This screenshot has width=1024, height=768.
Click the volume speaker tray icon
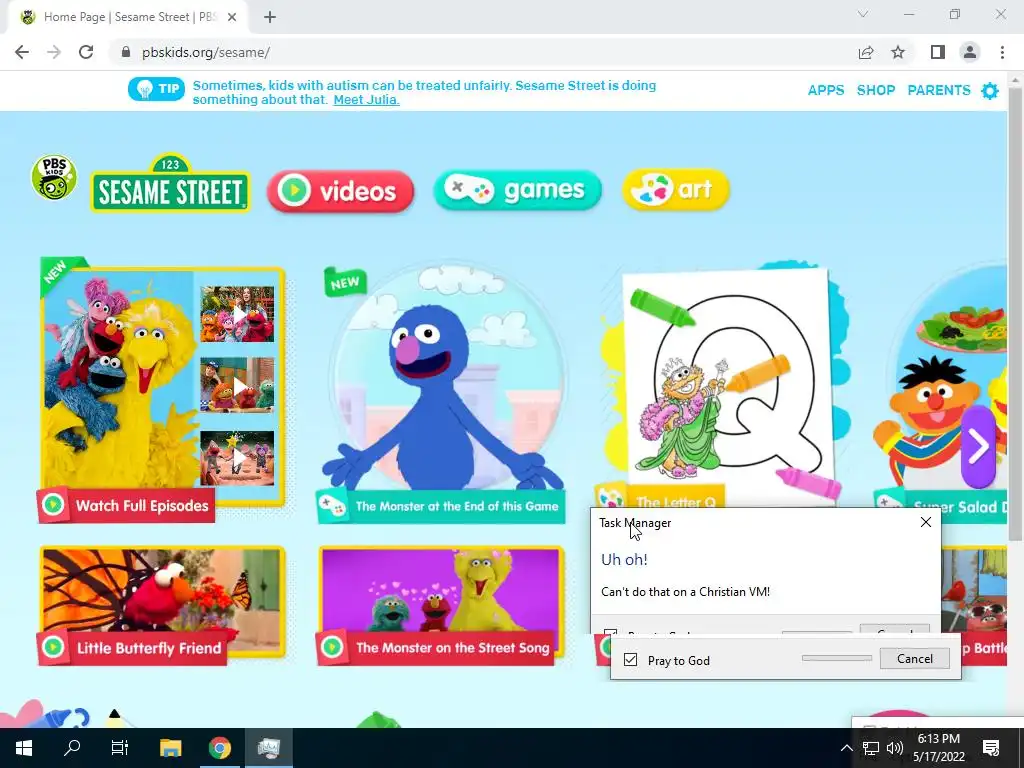[x=895, y=748]
